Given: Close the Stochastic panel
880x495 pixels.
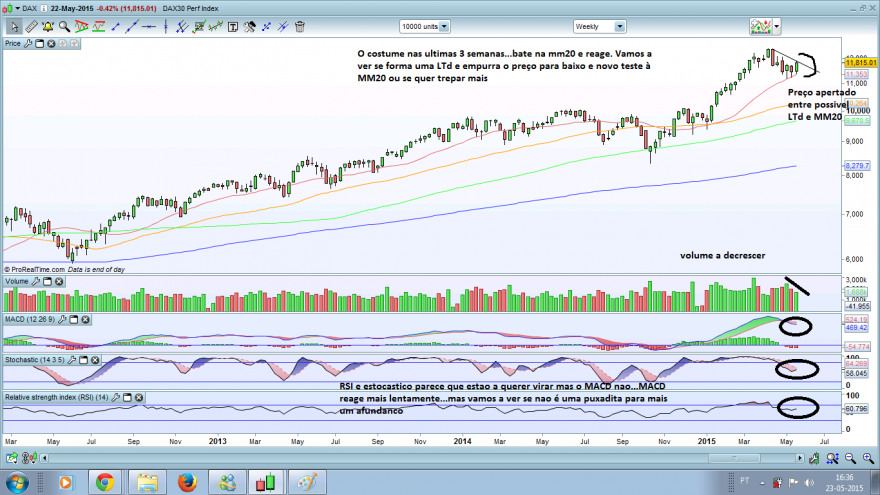Looking at the screenshot, I should (x=95, y=360).
